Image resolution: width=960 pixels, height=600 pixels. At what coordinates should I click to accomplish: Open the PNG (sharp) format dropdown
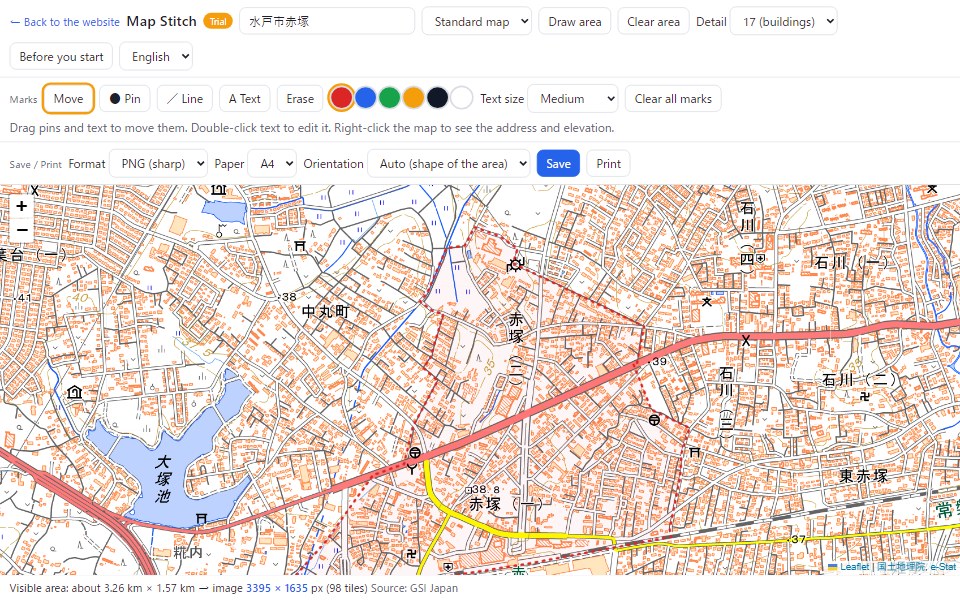click(159, 163)
